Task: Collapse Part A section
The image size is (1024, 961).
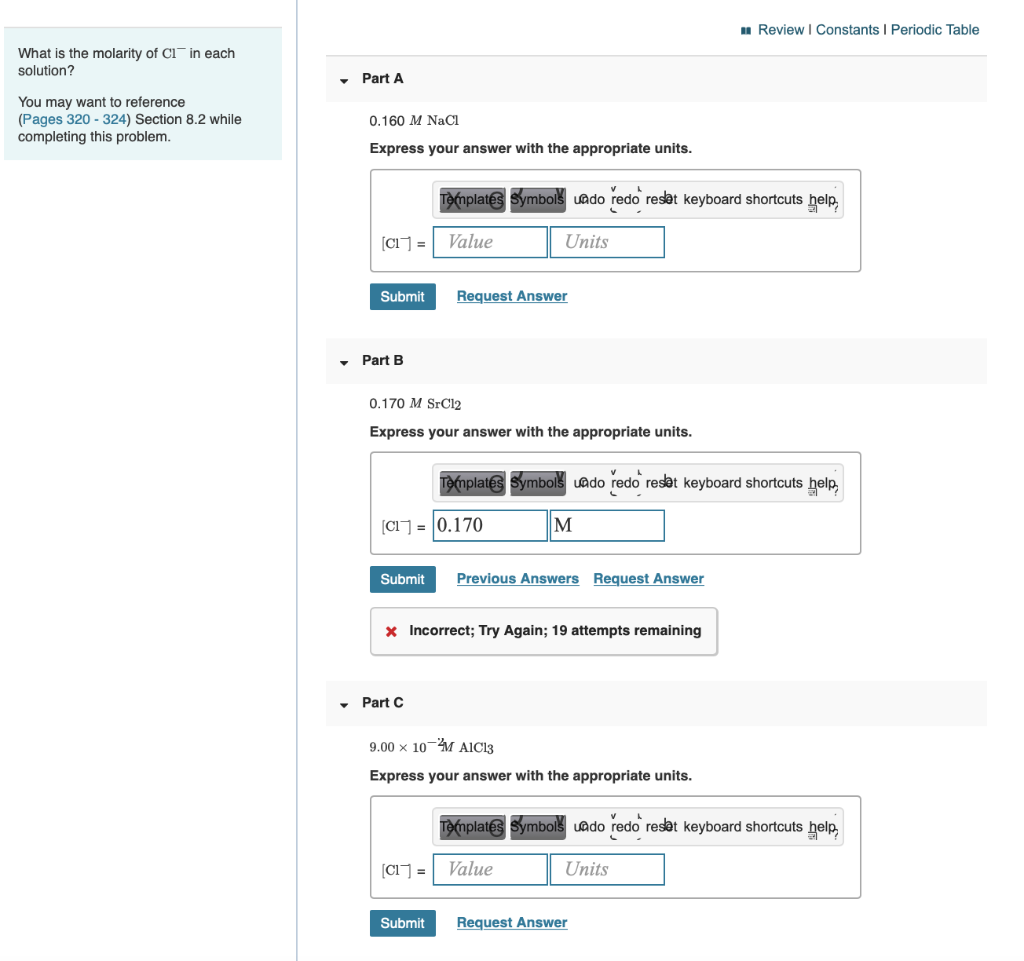Action: (344, 80)
